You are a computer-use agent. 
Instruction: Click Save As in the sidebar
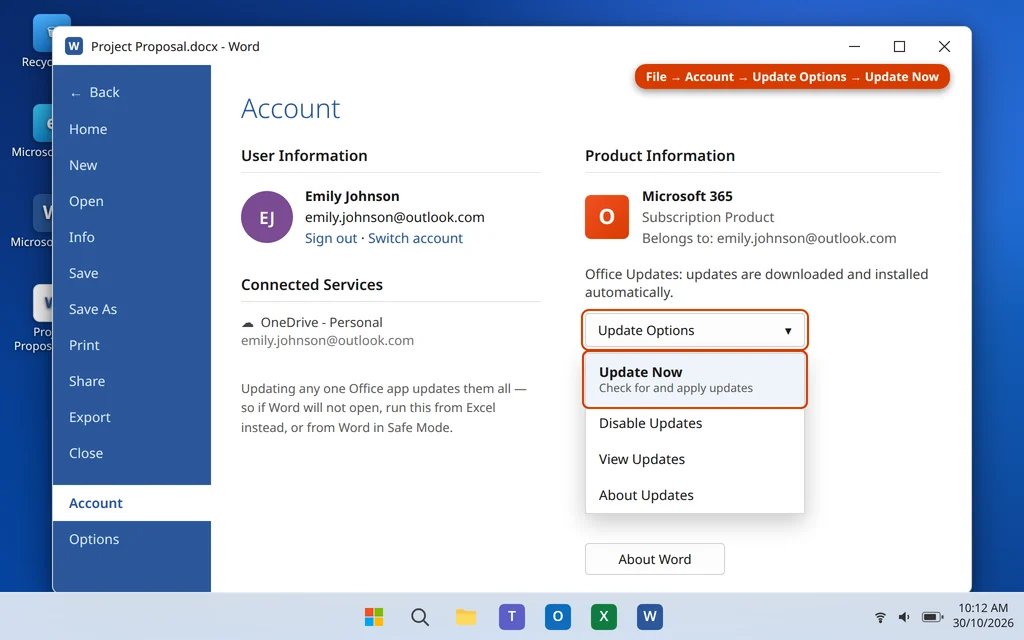point(131,309)
